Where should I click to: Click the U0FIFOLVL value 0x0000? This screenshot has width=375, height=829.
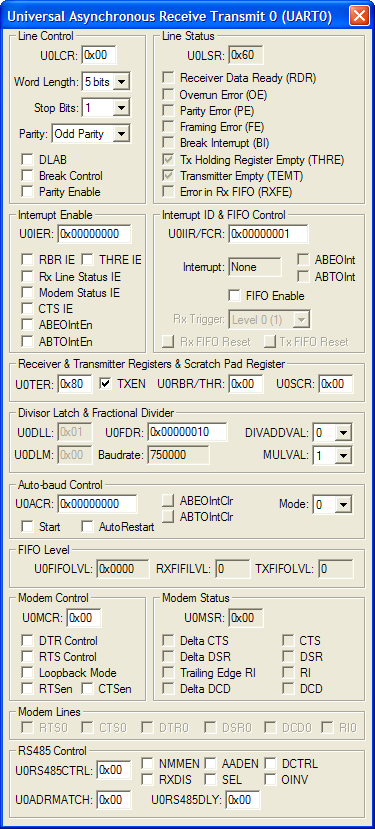tap(123, 569)
